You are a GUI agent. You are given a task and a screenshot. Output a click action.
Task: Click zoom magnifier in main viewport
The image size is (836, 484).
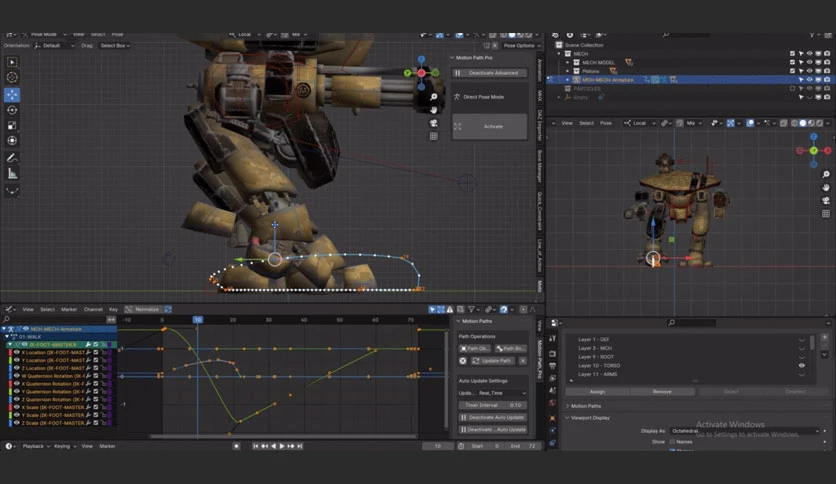433,96
